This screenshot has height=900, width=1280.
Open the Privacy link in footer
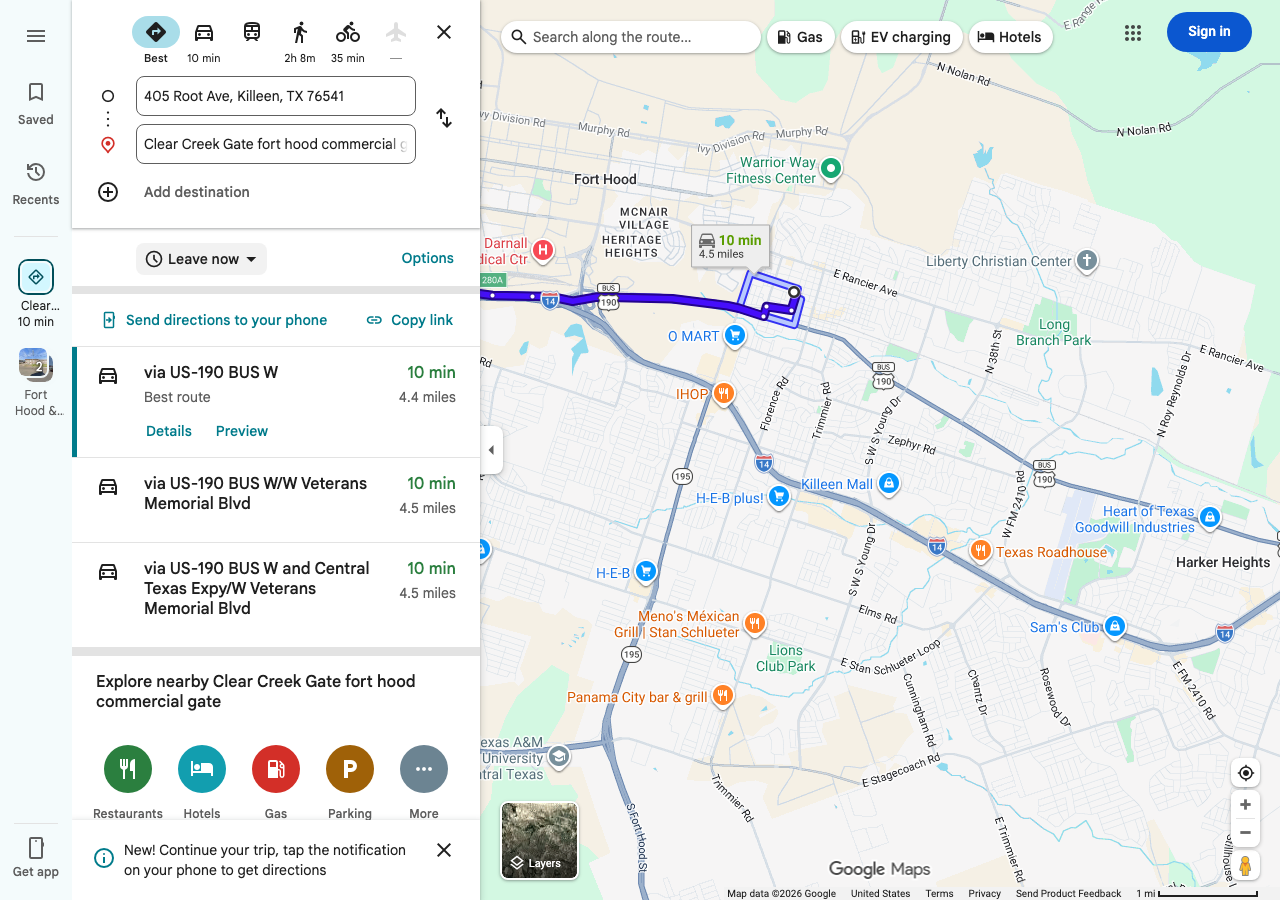click(x=984, y=893)
